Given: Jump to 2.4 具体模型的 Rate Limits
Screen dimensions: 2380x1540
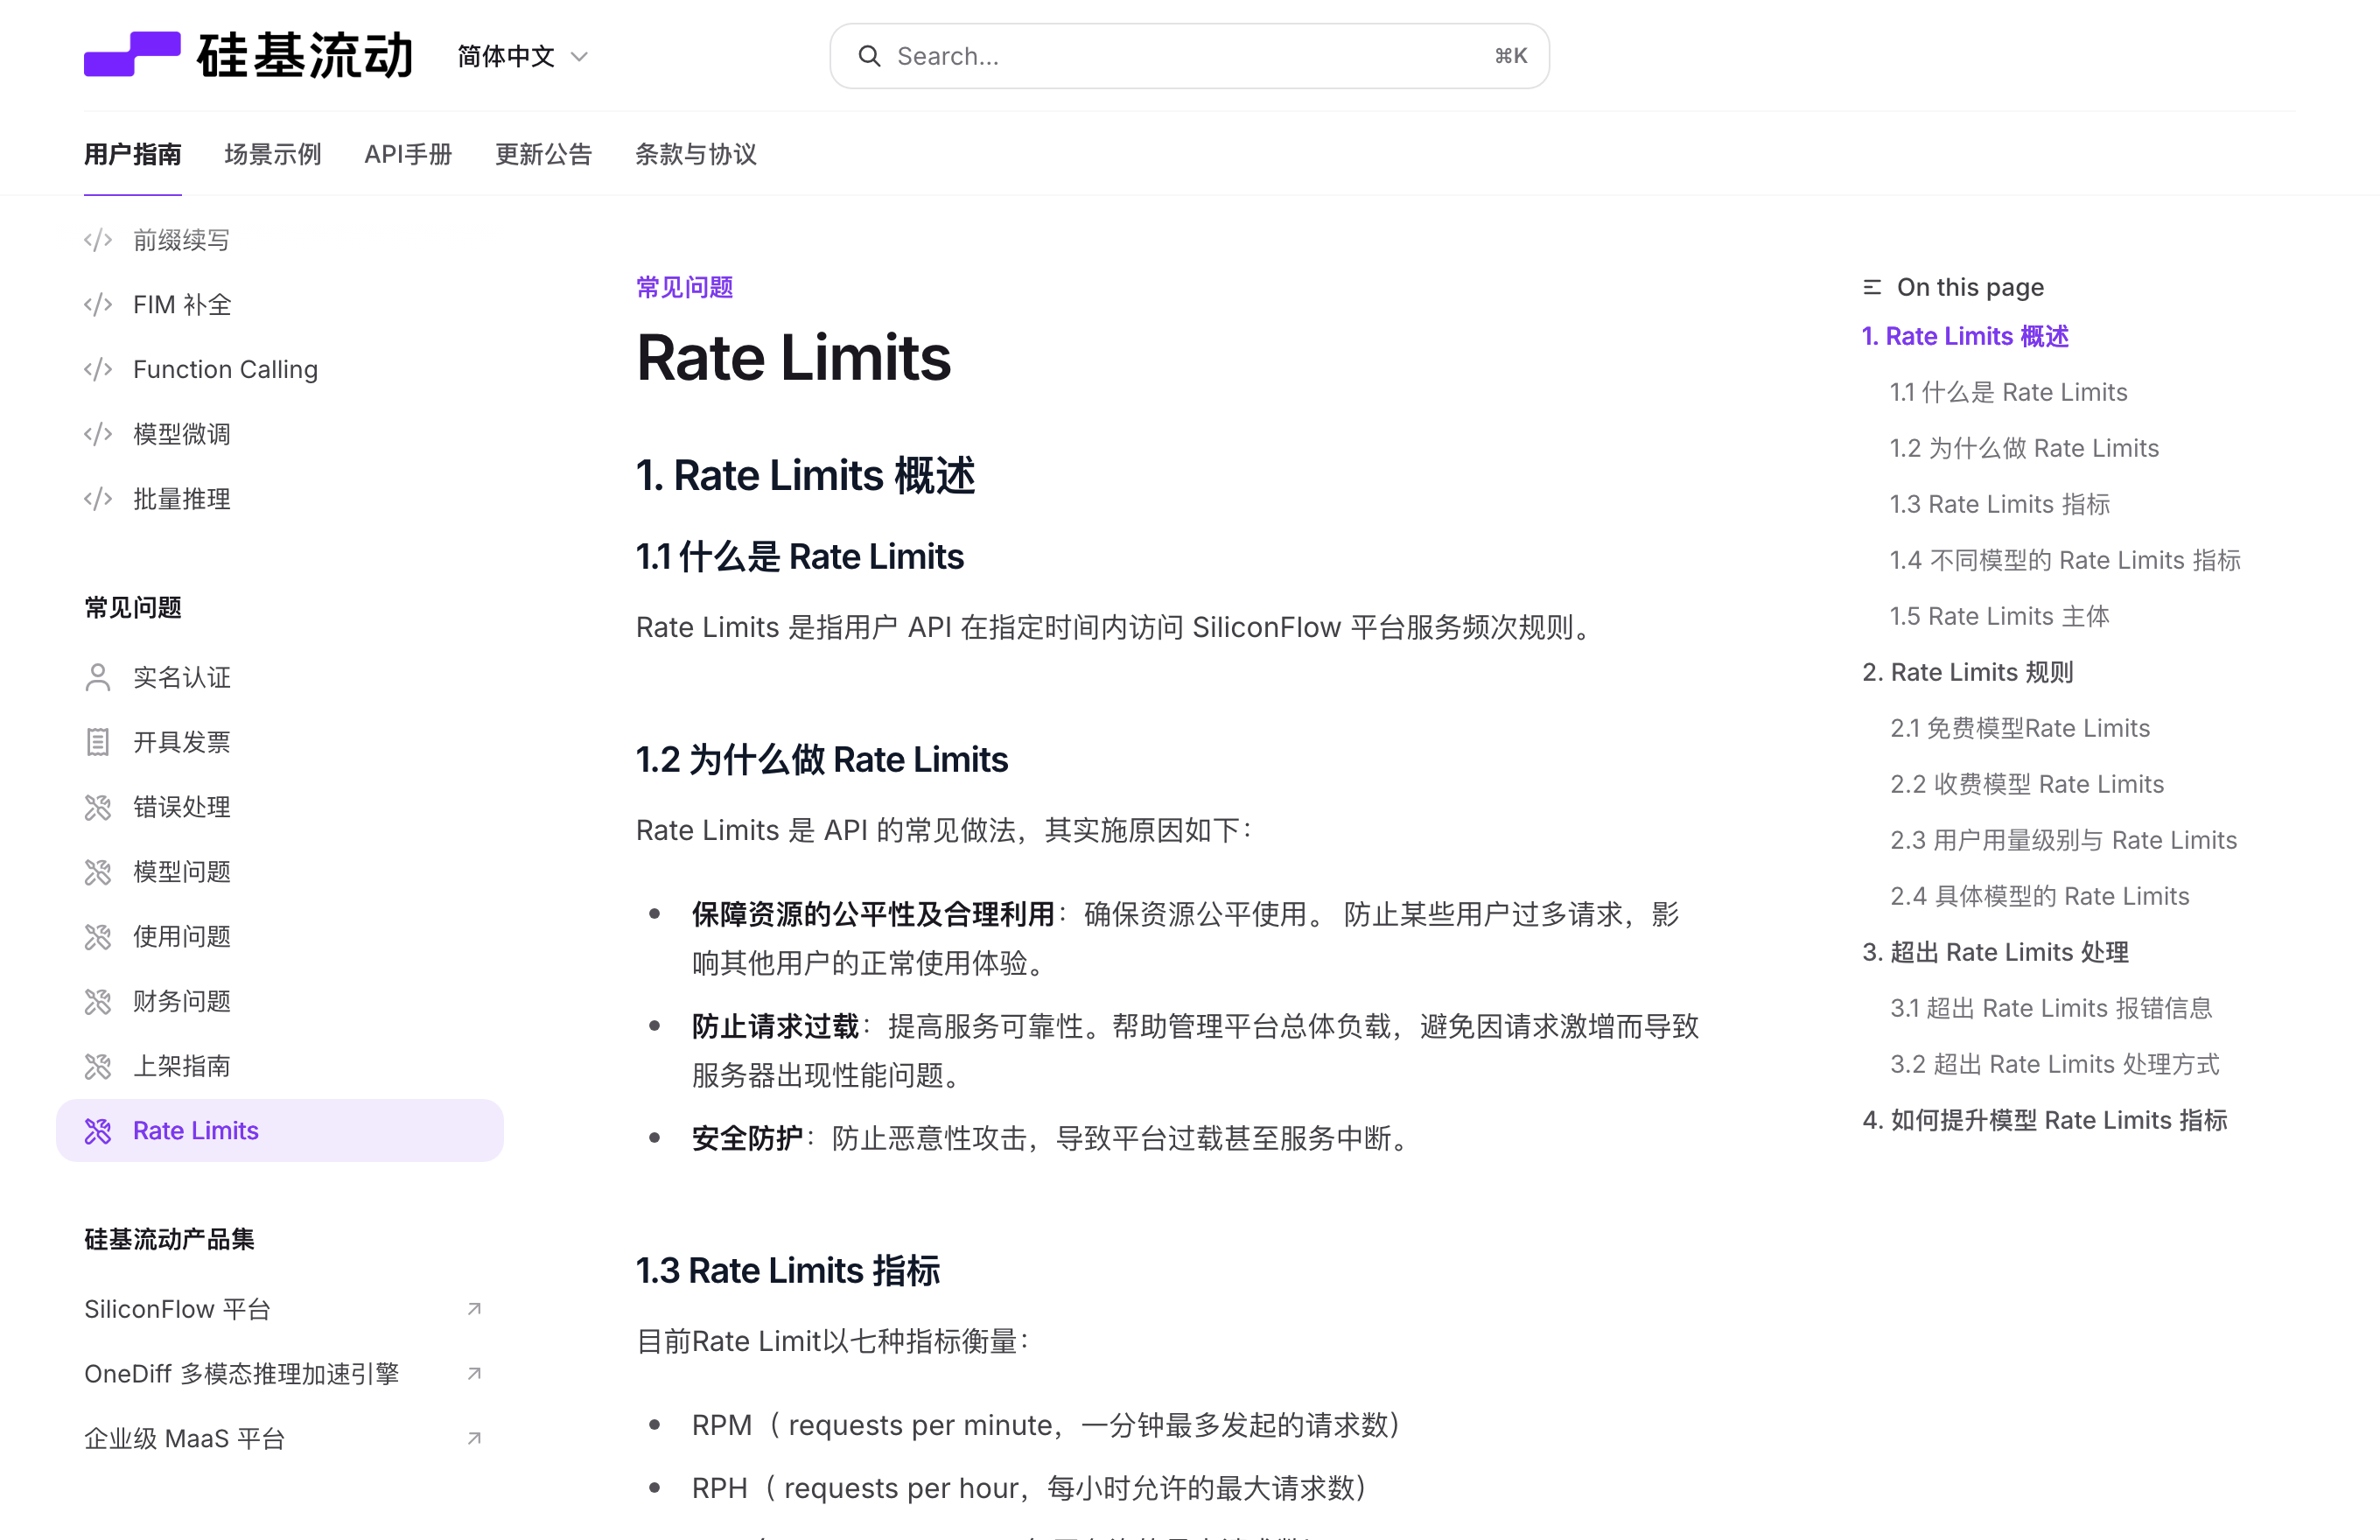Looking at the screenshot, I should 2040,896.
